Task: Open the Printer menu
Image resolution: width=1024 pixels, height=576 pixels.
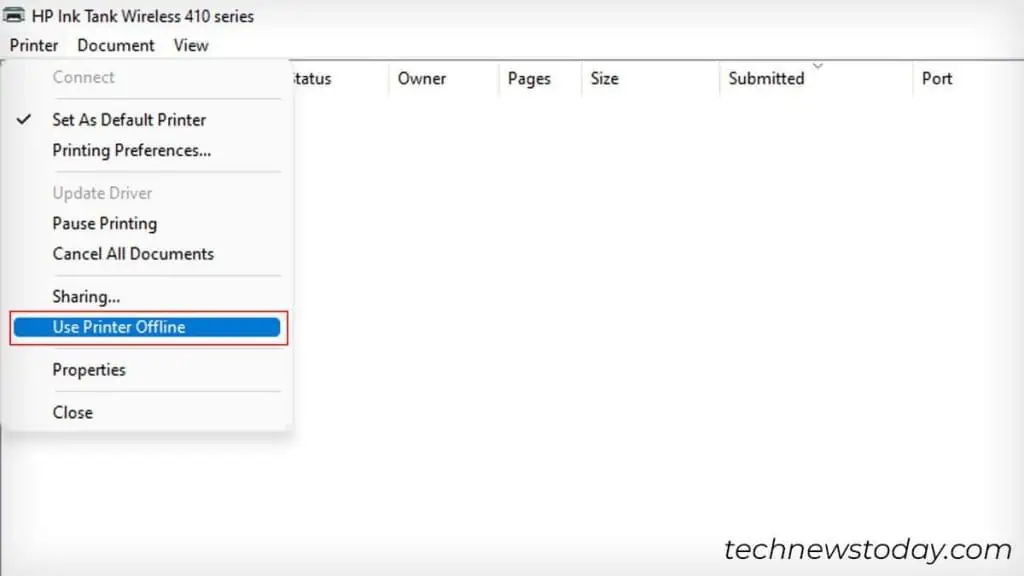Action: (34, 45)
